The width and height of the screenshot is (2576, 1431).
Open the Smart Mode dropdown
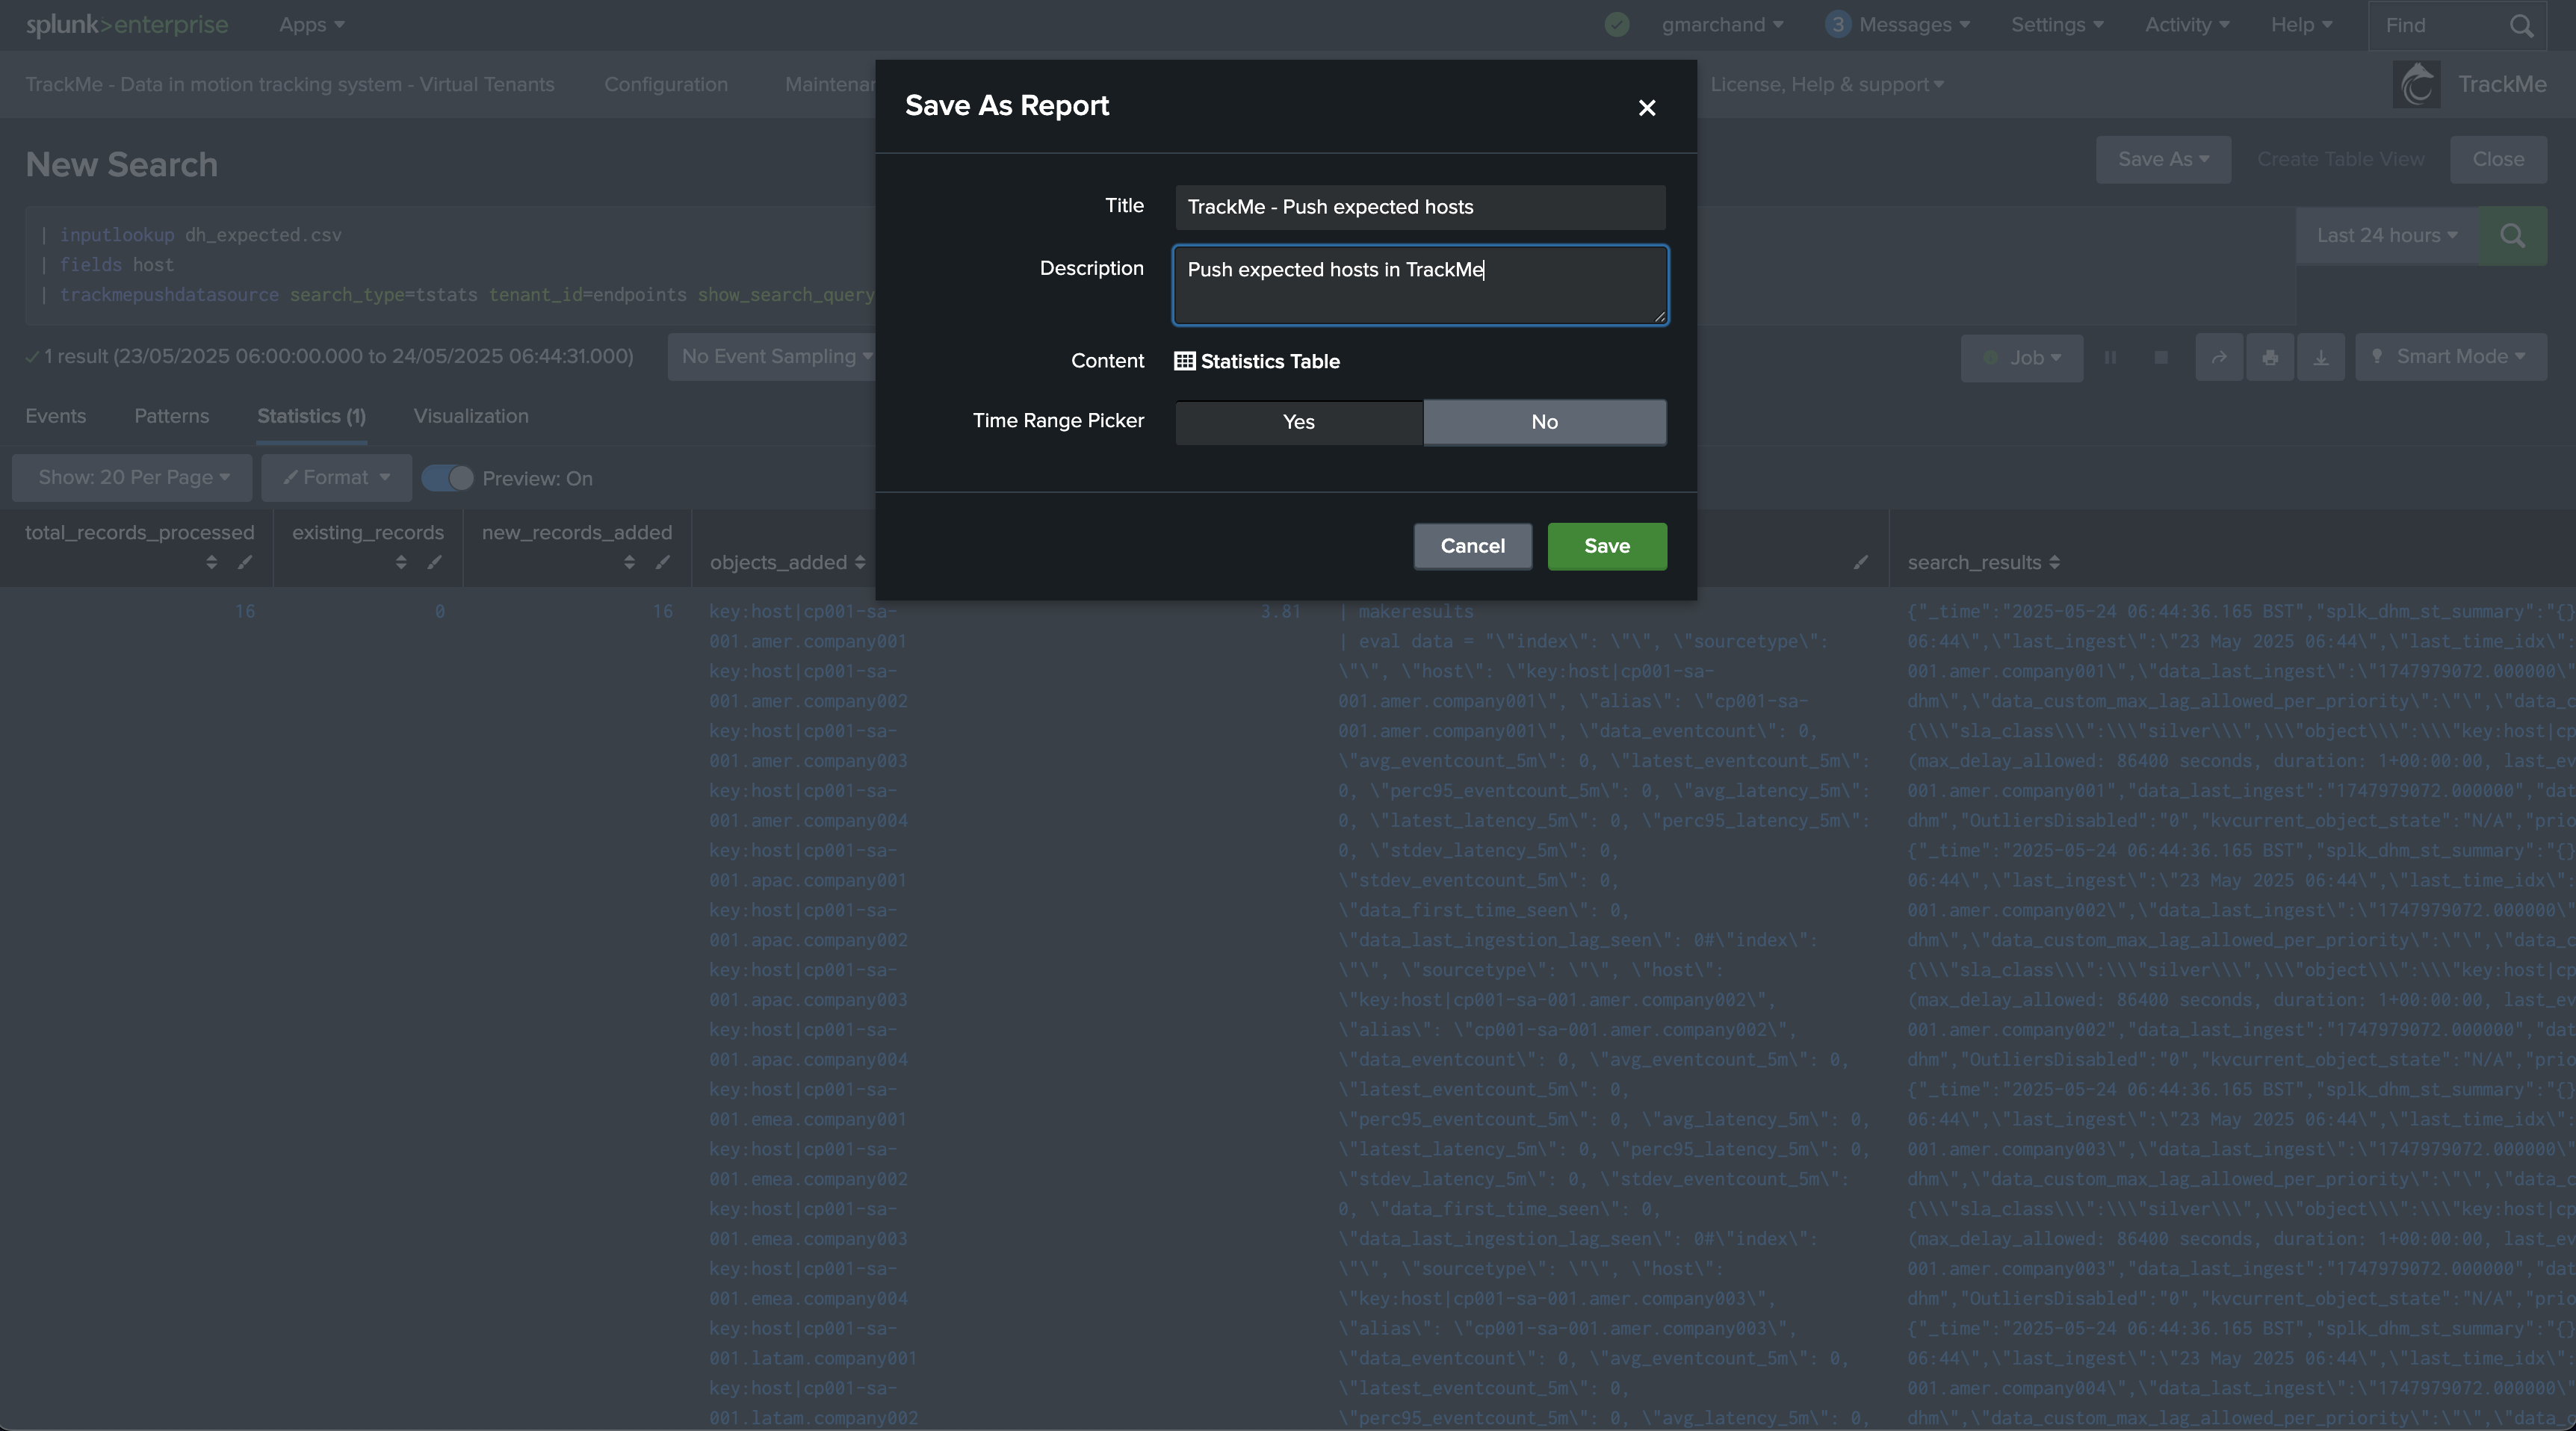point(2450,358)
